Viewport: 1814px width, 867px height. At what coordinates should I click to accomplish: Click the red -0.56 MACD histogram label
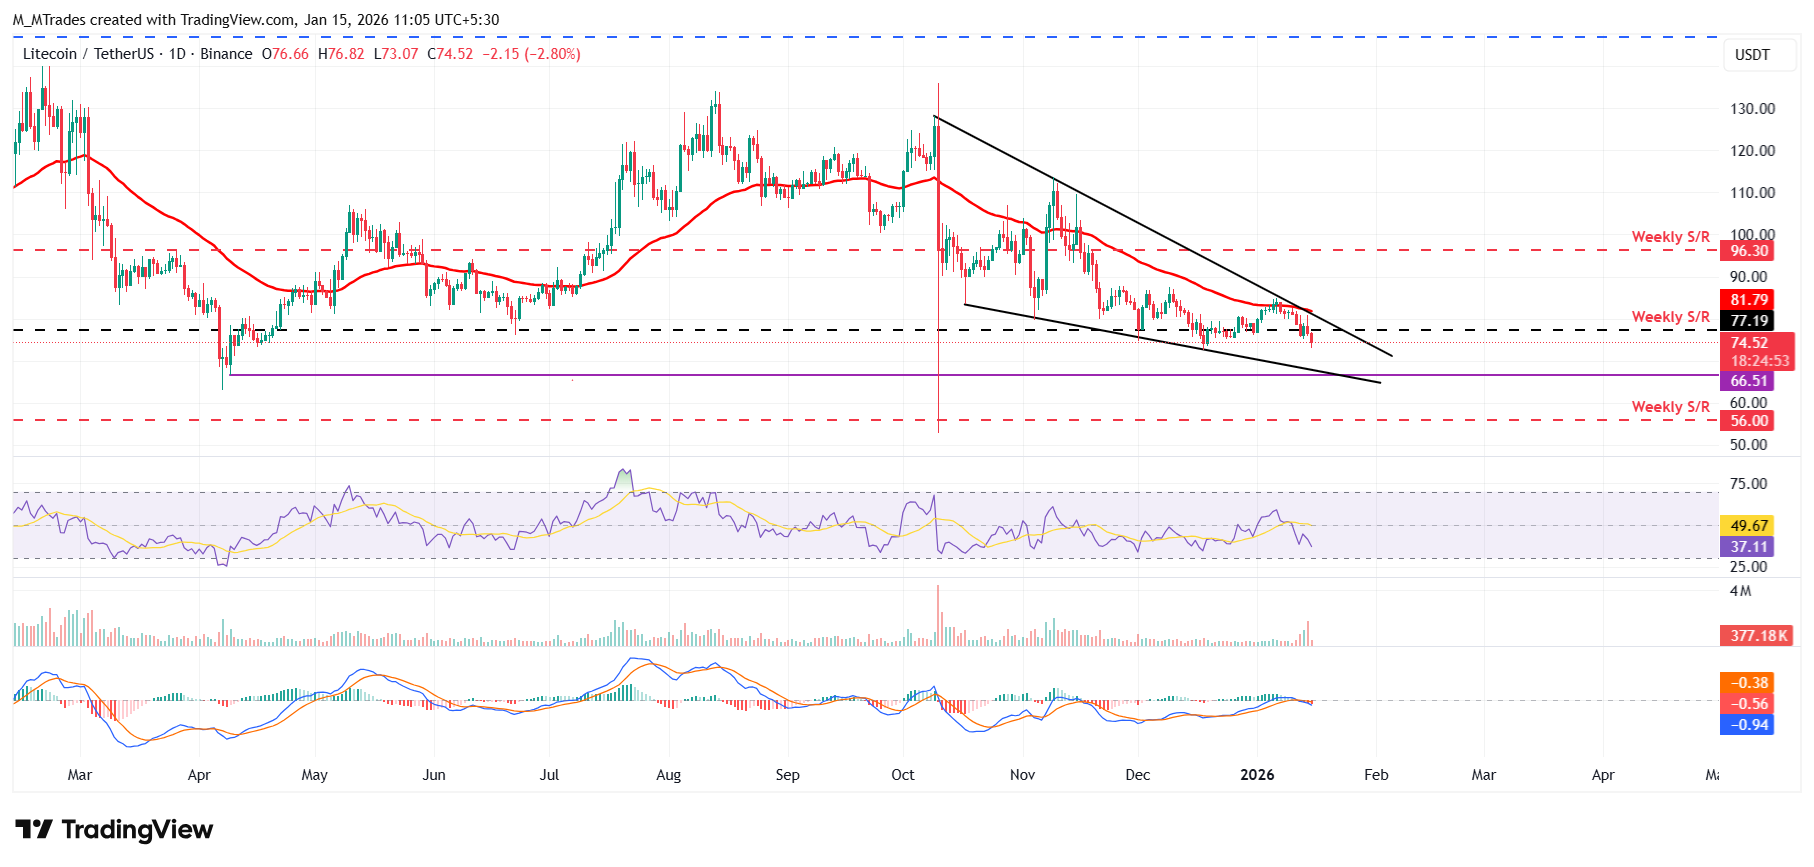[1749, 704]
